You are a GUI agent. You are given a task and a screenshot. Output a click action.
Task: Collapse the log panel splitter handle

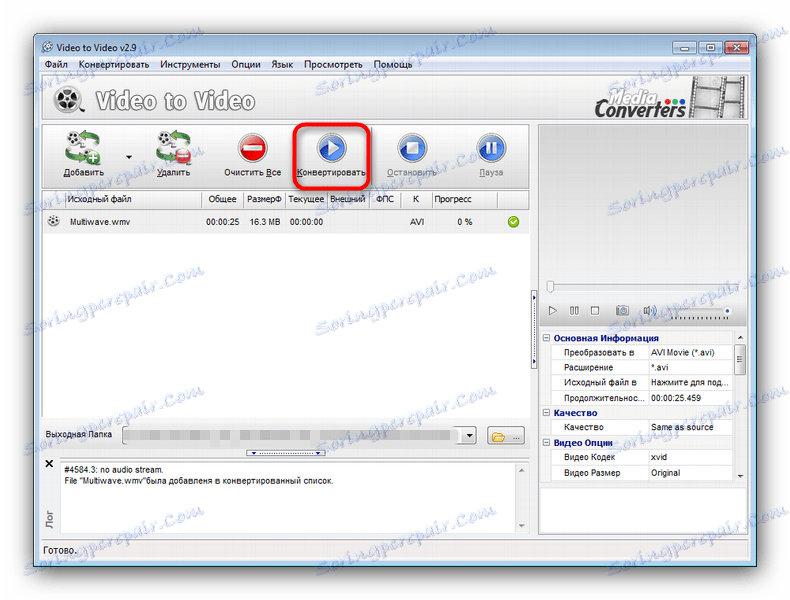pyautogui.click(x=286, y=453)
